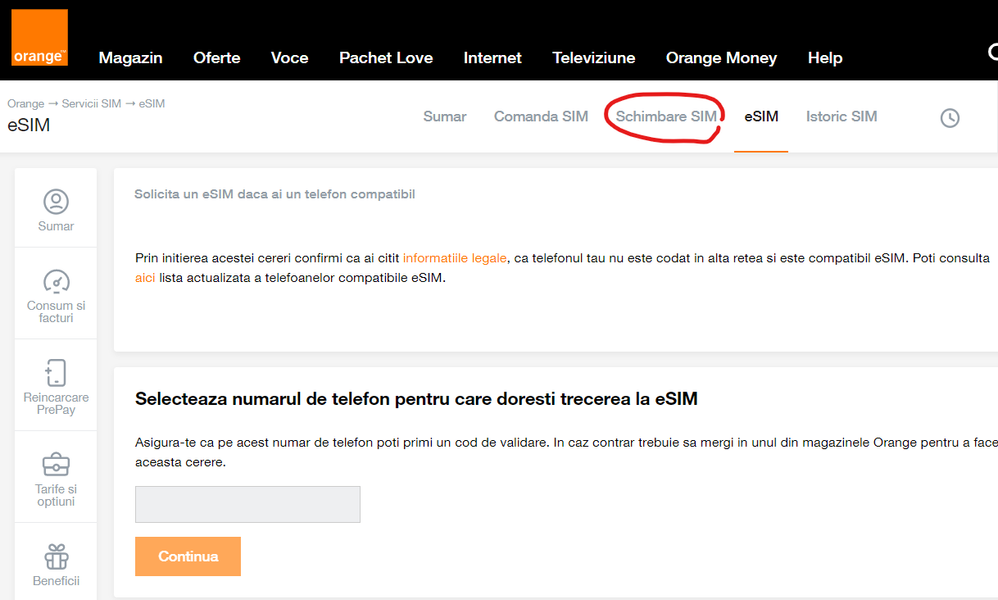Select the Sumar tab in SIM navigation
The width and height of the screenshot is (998, 600).
[444, 117]
